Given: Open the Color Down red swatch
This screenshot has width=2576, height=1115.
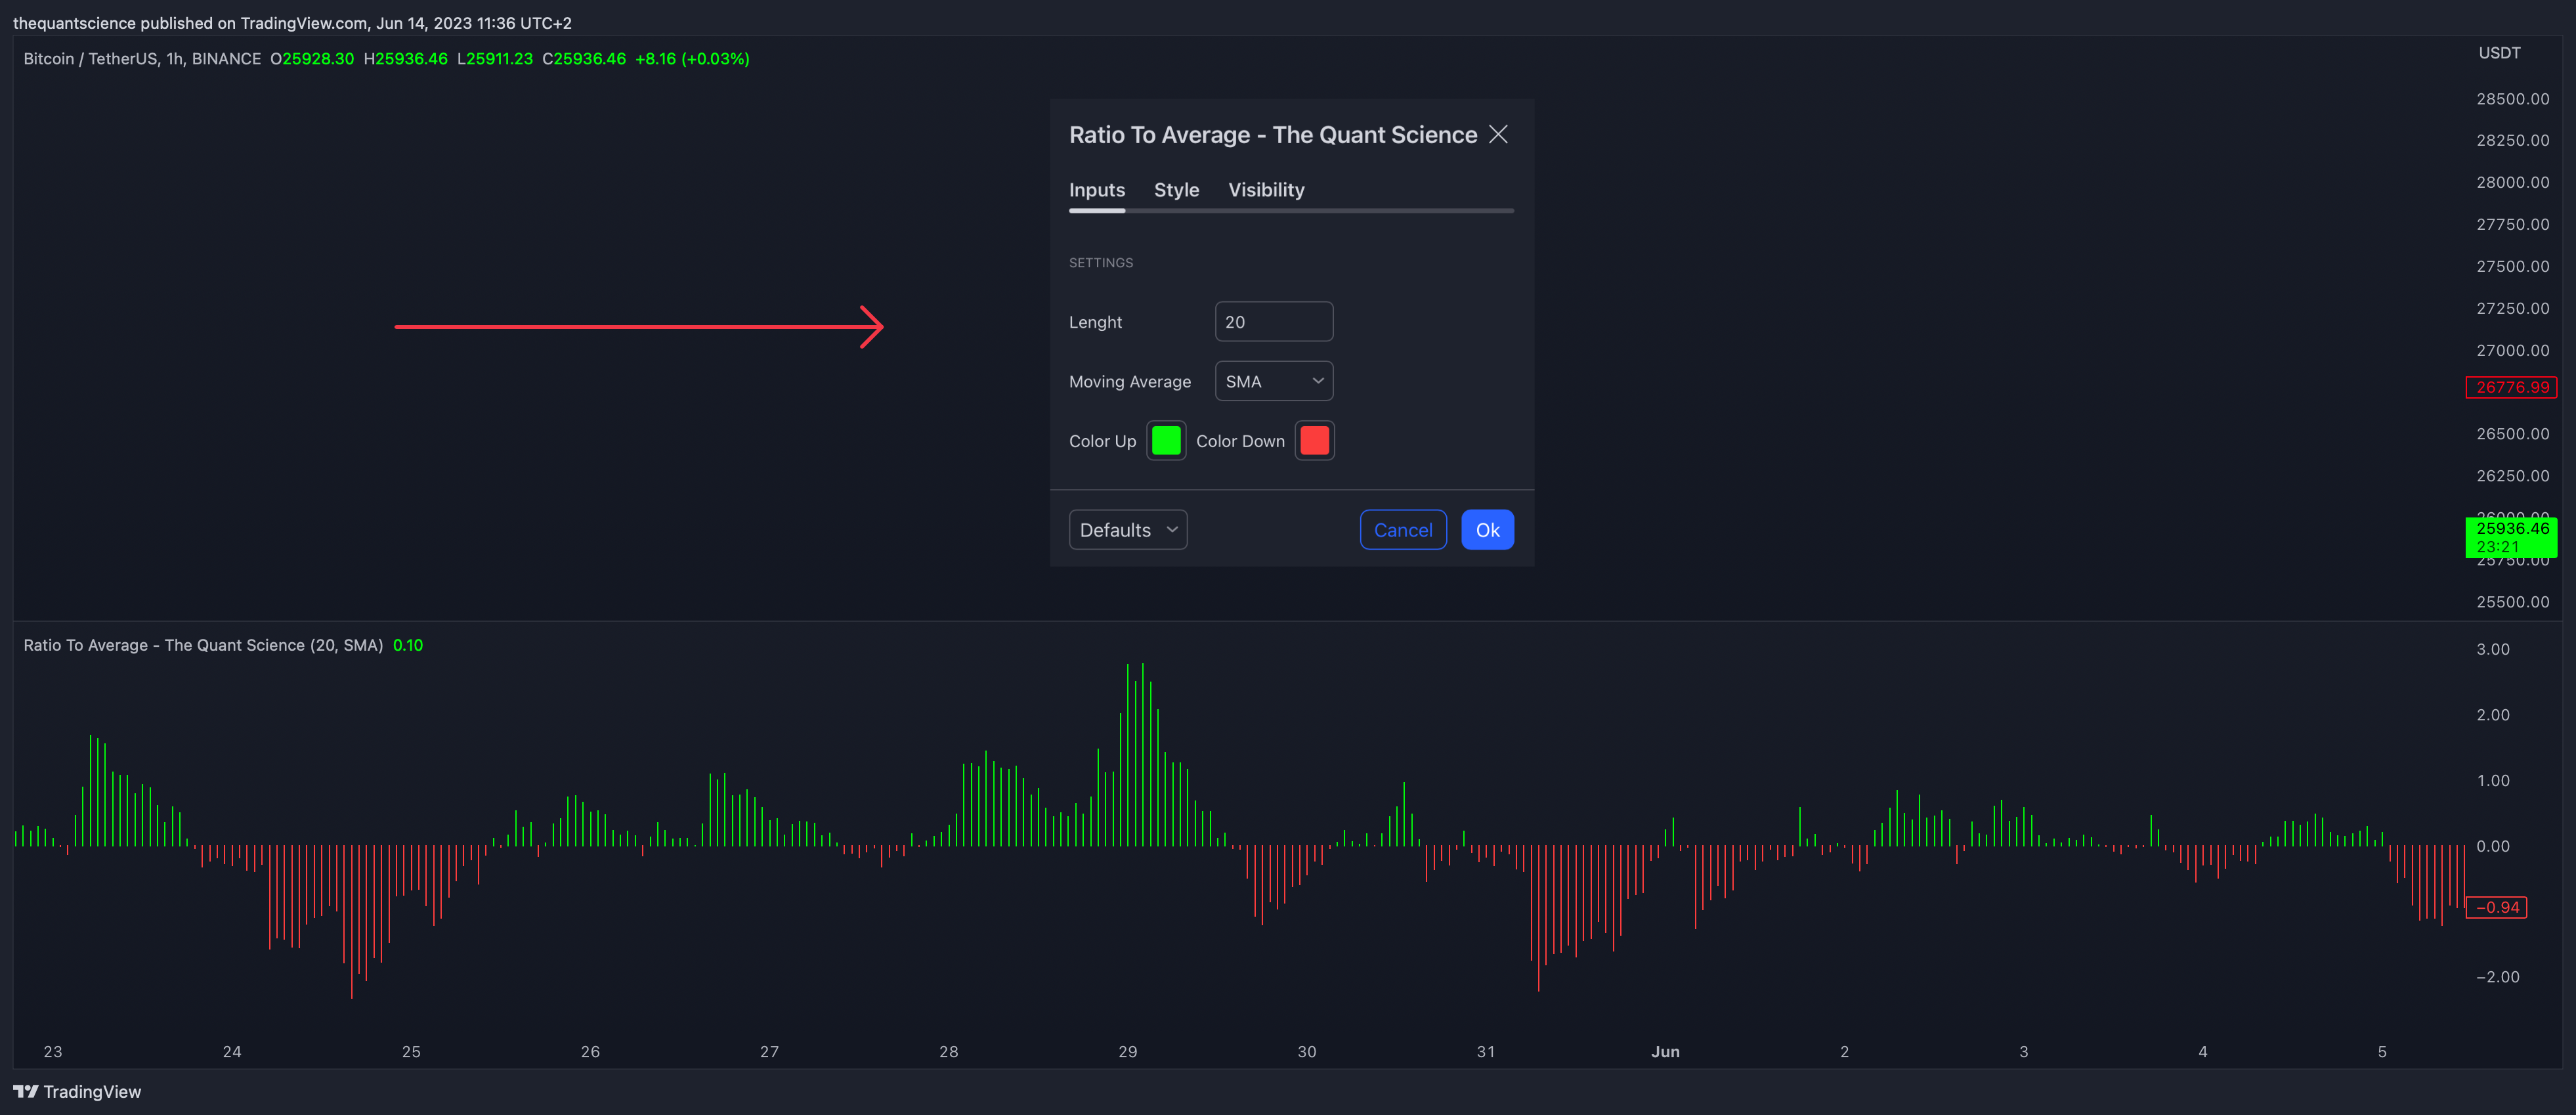Looking at the screenshot, I should 1314,440.
